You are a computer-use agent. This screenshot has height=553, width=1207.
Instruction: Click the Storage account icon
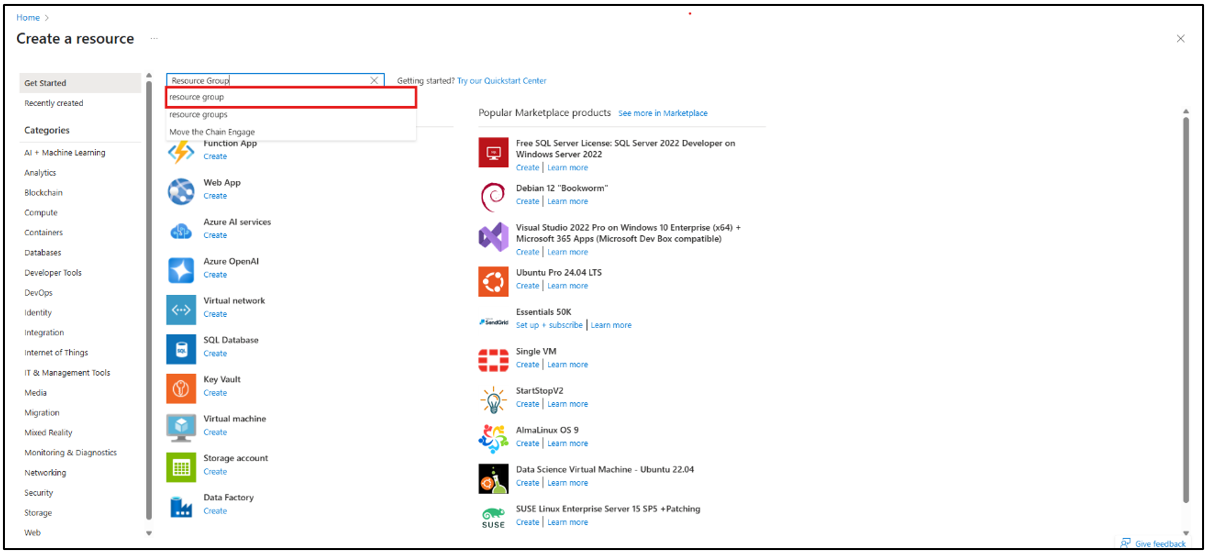pyautogui.click(x=181, y=466)
